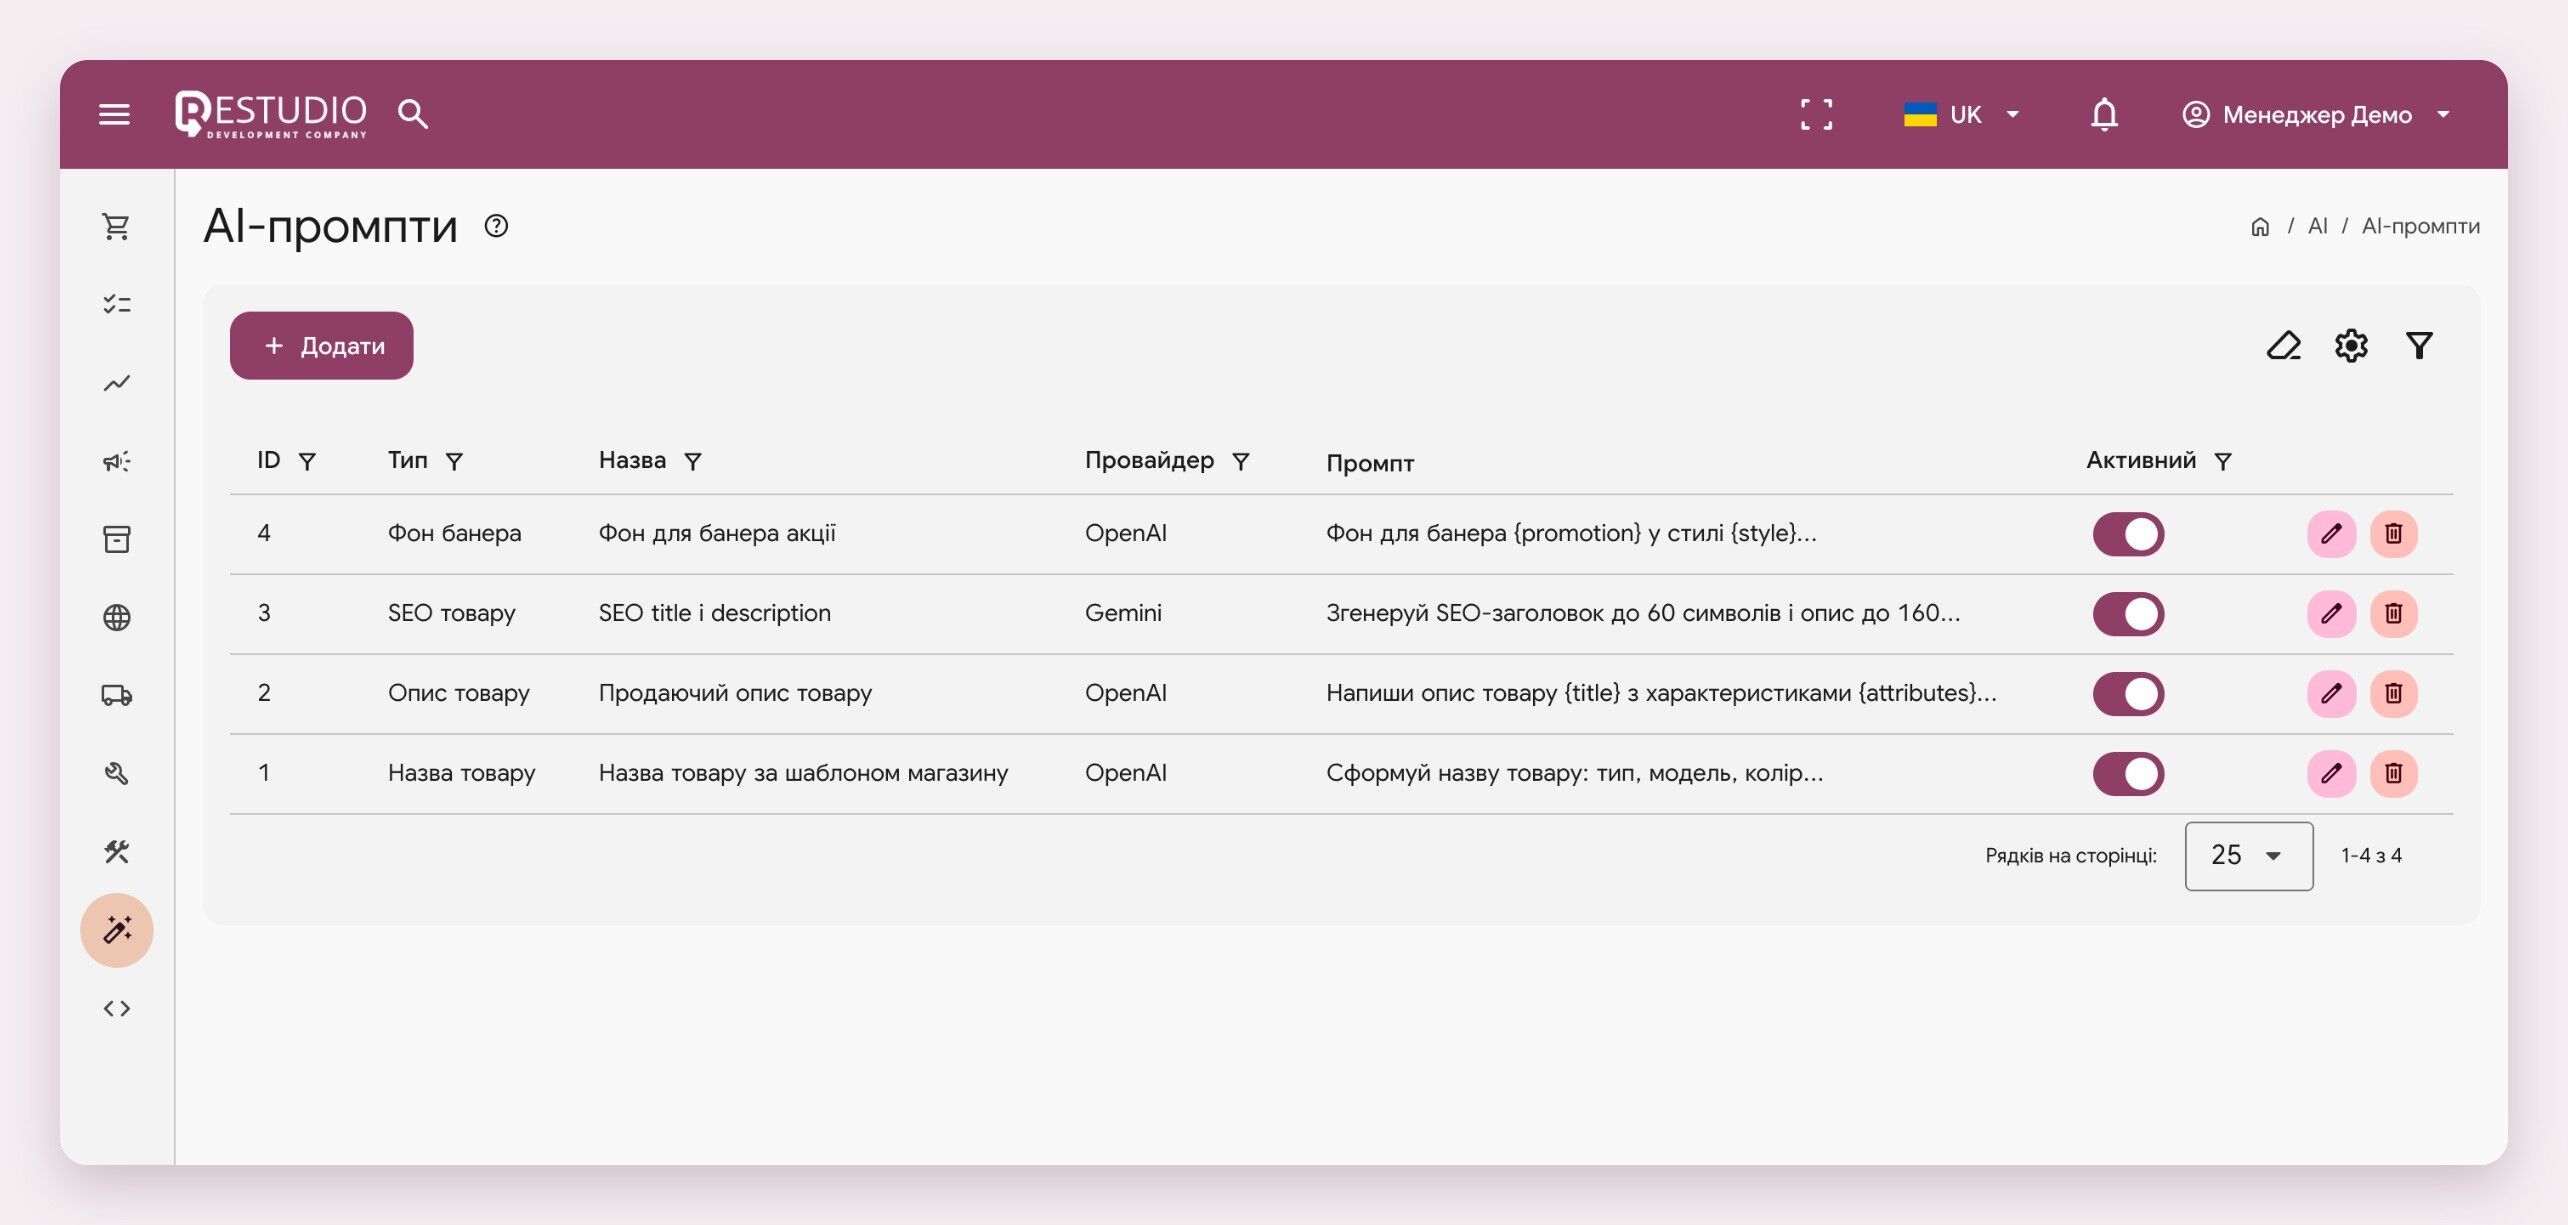
Task: Open Провайдер column filter
Action: tap(1240, 461)
